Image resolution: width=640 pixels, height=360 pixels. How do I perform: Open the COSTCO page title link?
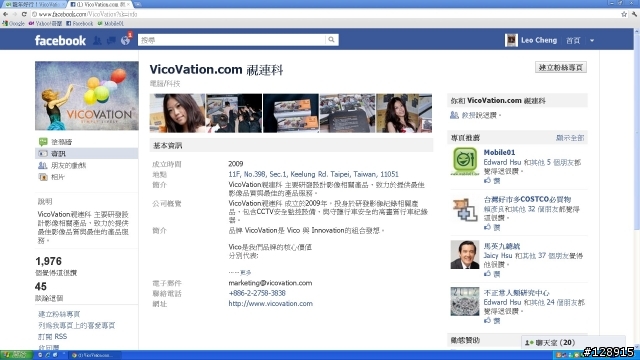(527, 199)
